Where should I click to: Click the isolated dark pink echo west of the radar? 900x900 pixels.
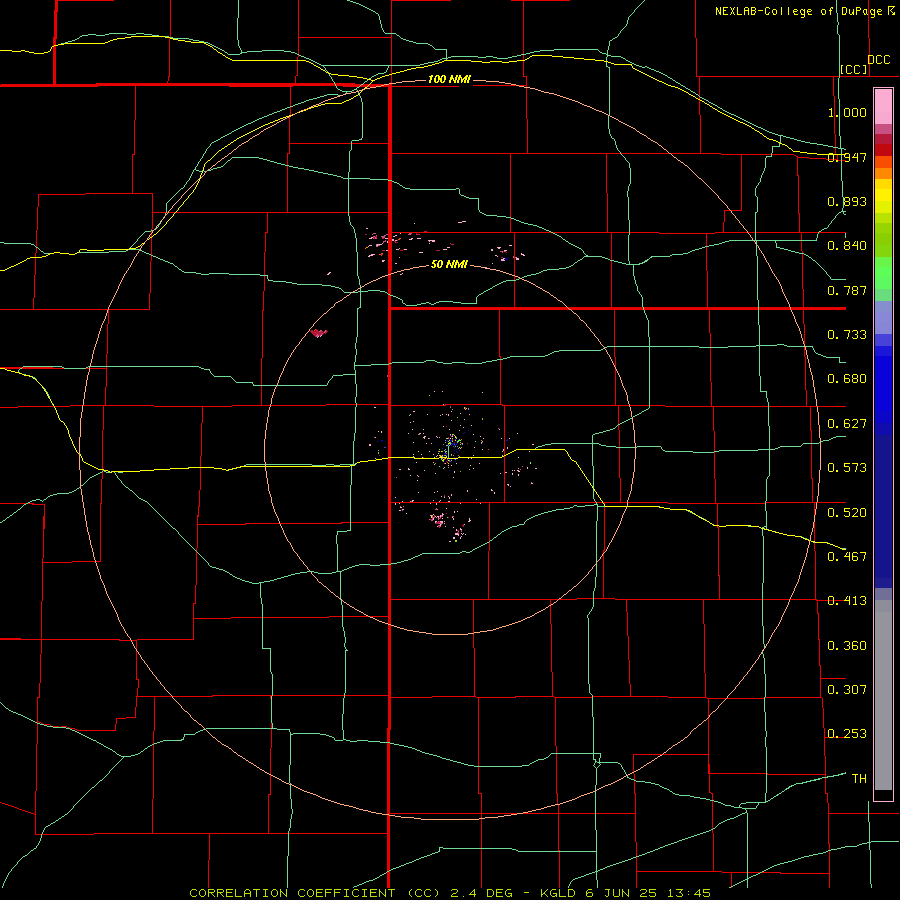tap(319, 333)
